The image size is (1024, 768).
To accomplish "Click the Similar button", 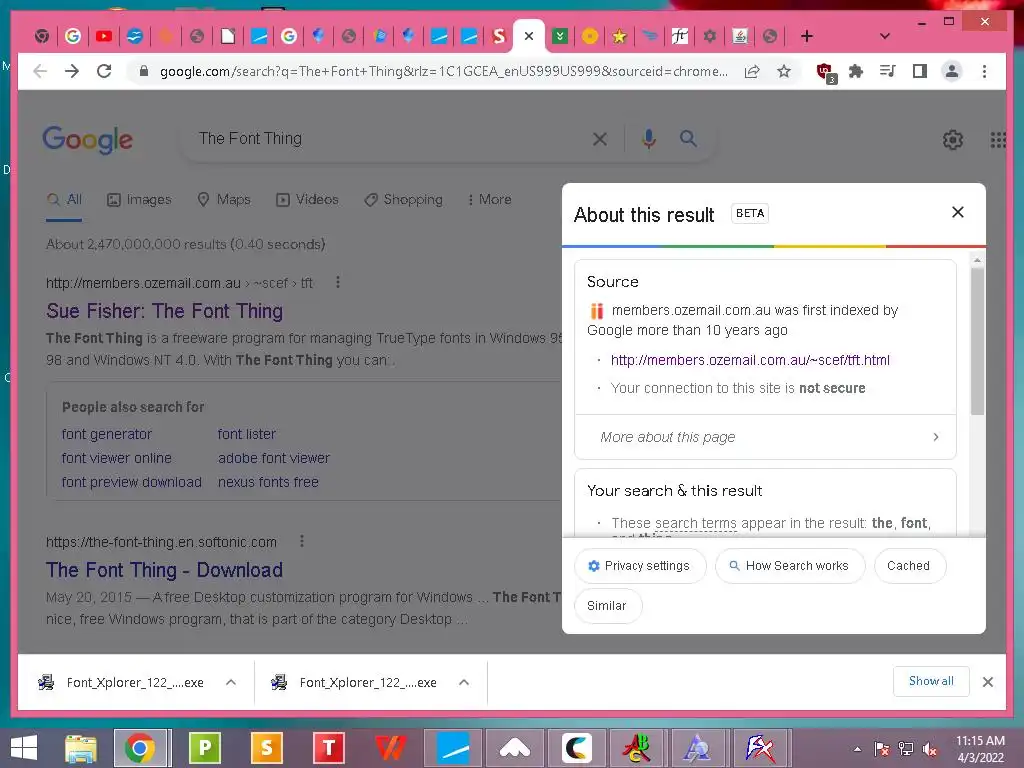I will click(x=607, y=606).
